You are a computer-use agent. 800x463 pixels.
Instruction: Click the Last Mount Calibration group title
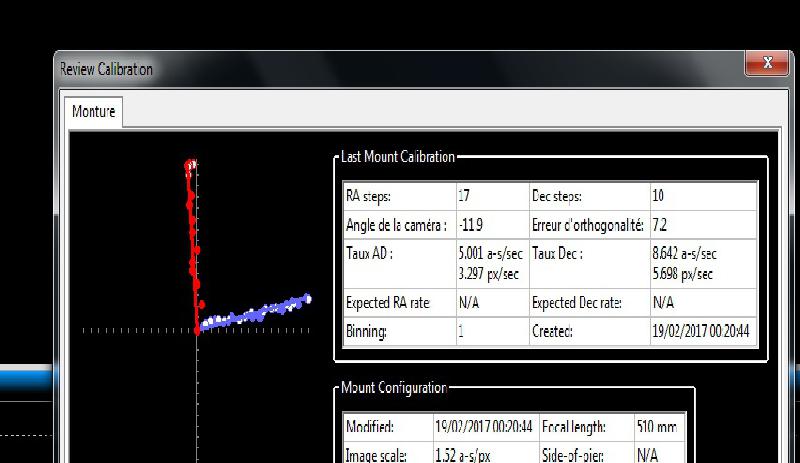[397, 157]
